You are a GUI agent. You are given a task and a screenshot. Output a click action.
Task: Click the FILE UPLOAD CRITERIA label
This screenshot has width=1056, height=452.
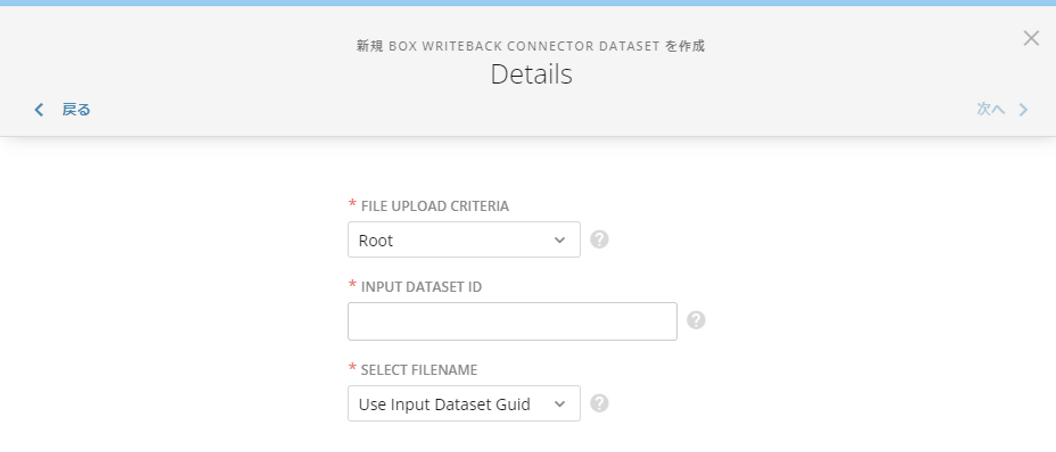(435, 206)
